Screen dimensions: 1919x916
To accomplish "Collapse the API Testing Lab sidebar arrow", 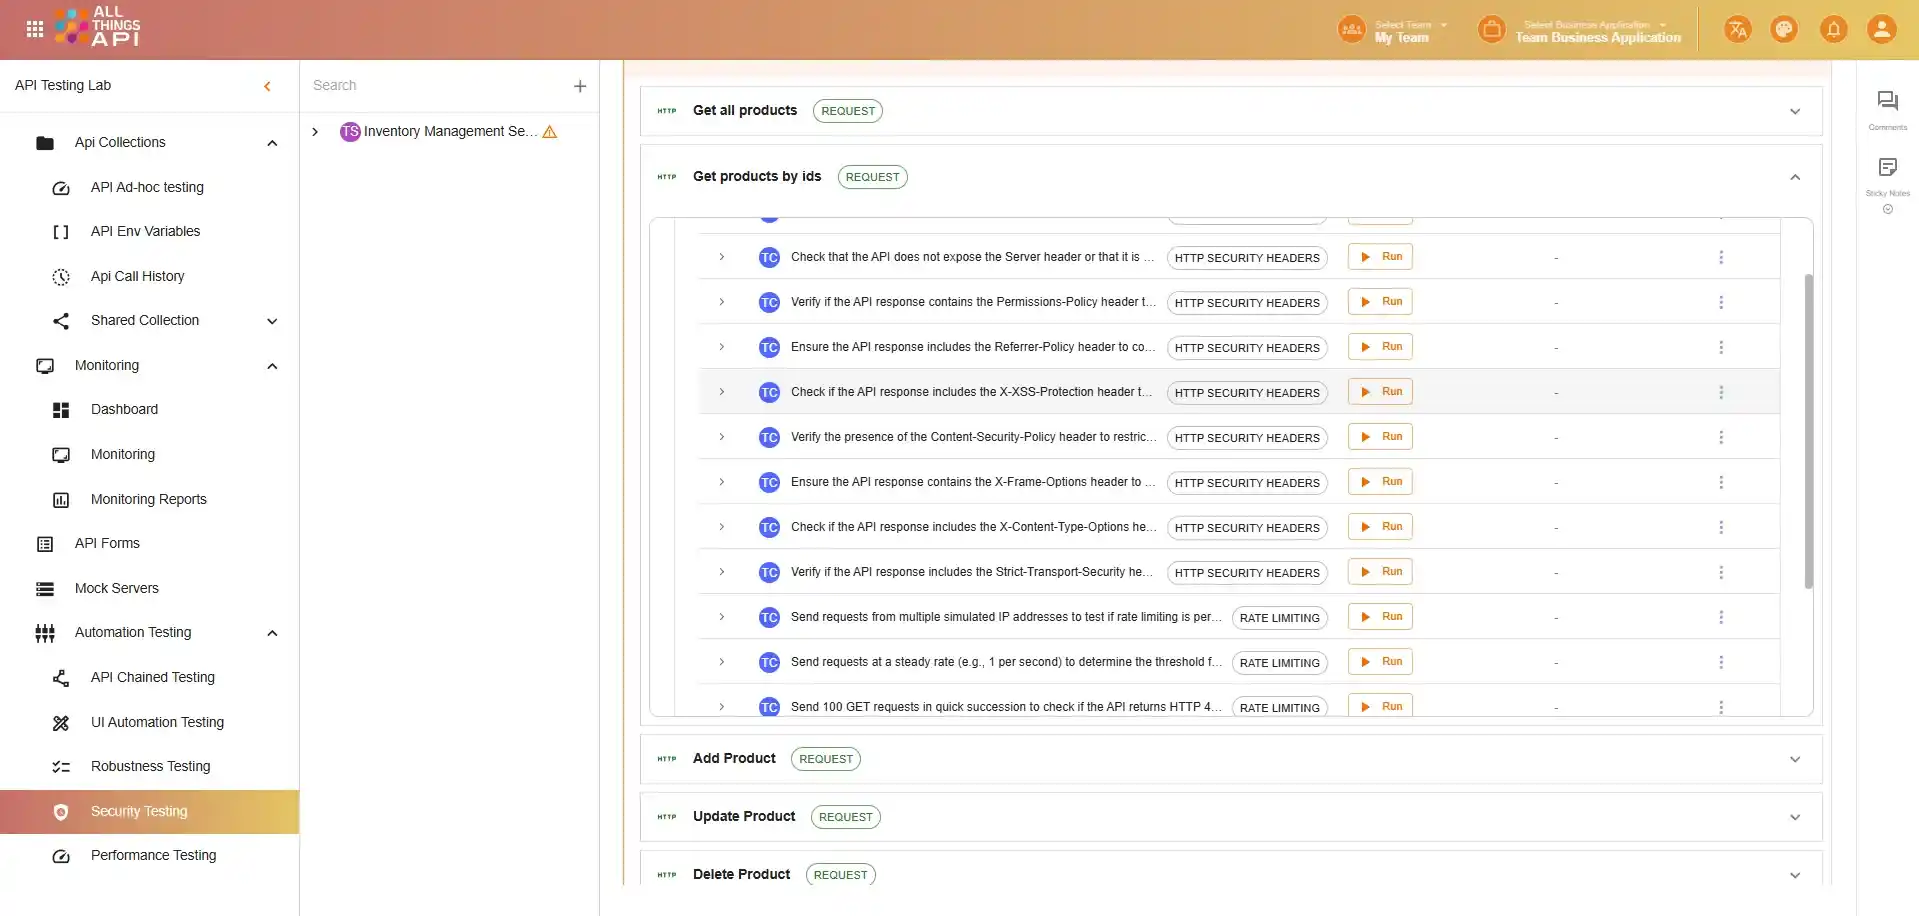I will [267, 87].
